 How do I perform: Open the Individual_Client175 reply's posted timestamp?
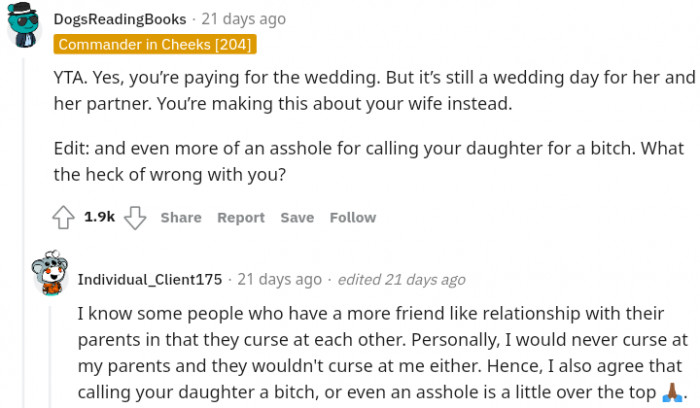[279, 279]
